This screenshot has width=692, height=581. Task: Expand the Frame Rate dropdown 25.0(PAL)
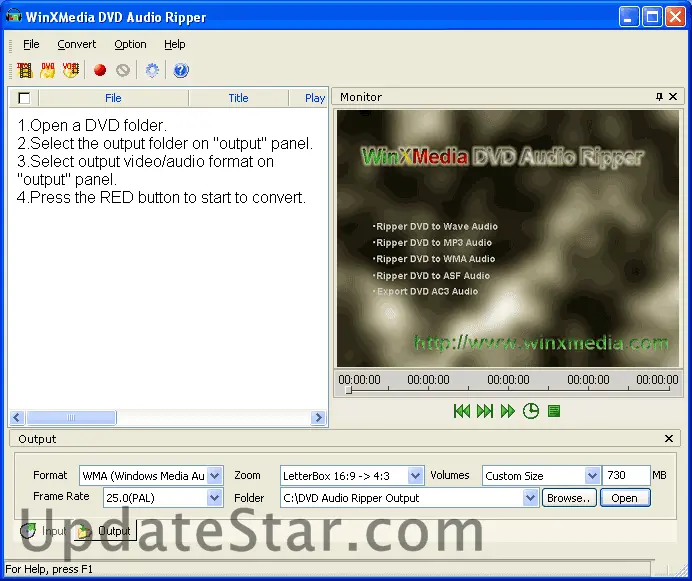point(214,498)
